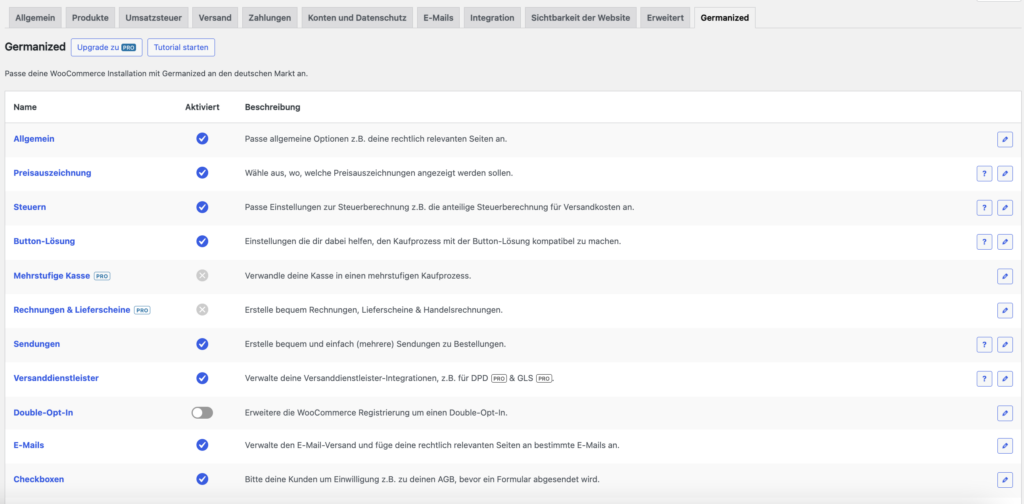Open the E-Mails settings tab
The width and height of the screenshot is (1024, 504).
438,18
